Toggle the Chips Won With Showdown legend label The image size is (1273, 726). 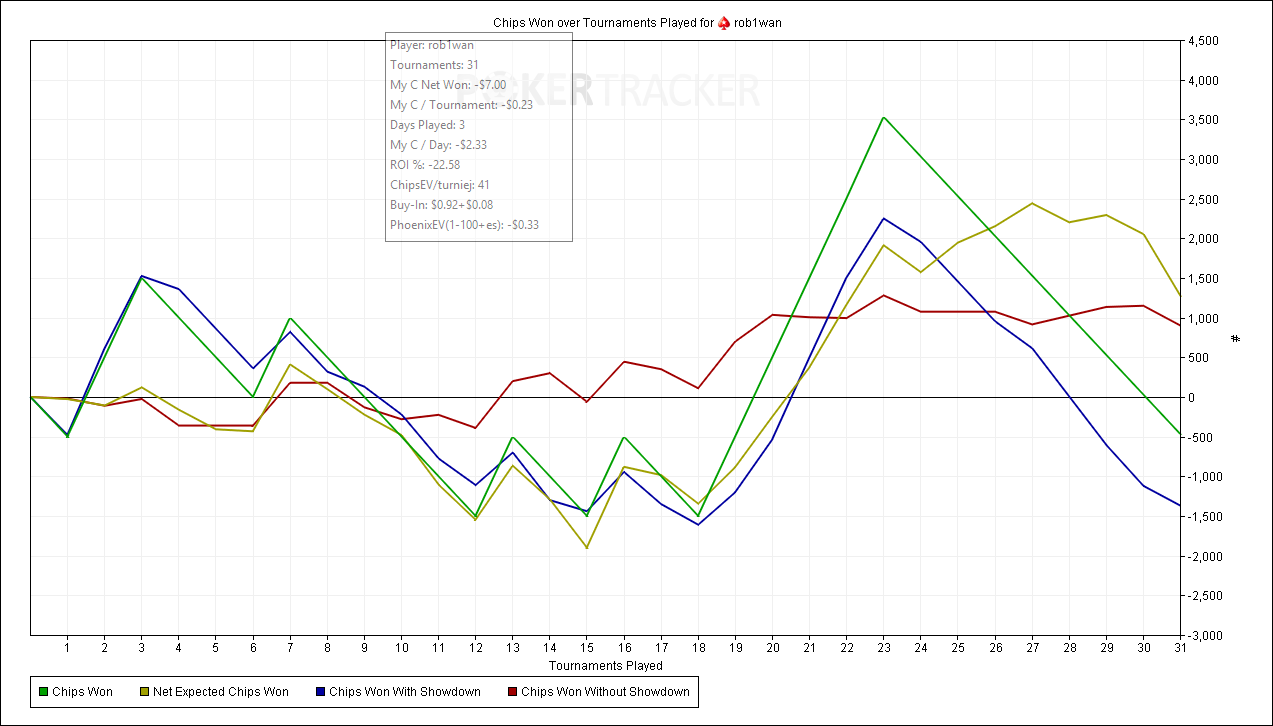(x=405, y=692)
